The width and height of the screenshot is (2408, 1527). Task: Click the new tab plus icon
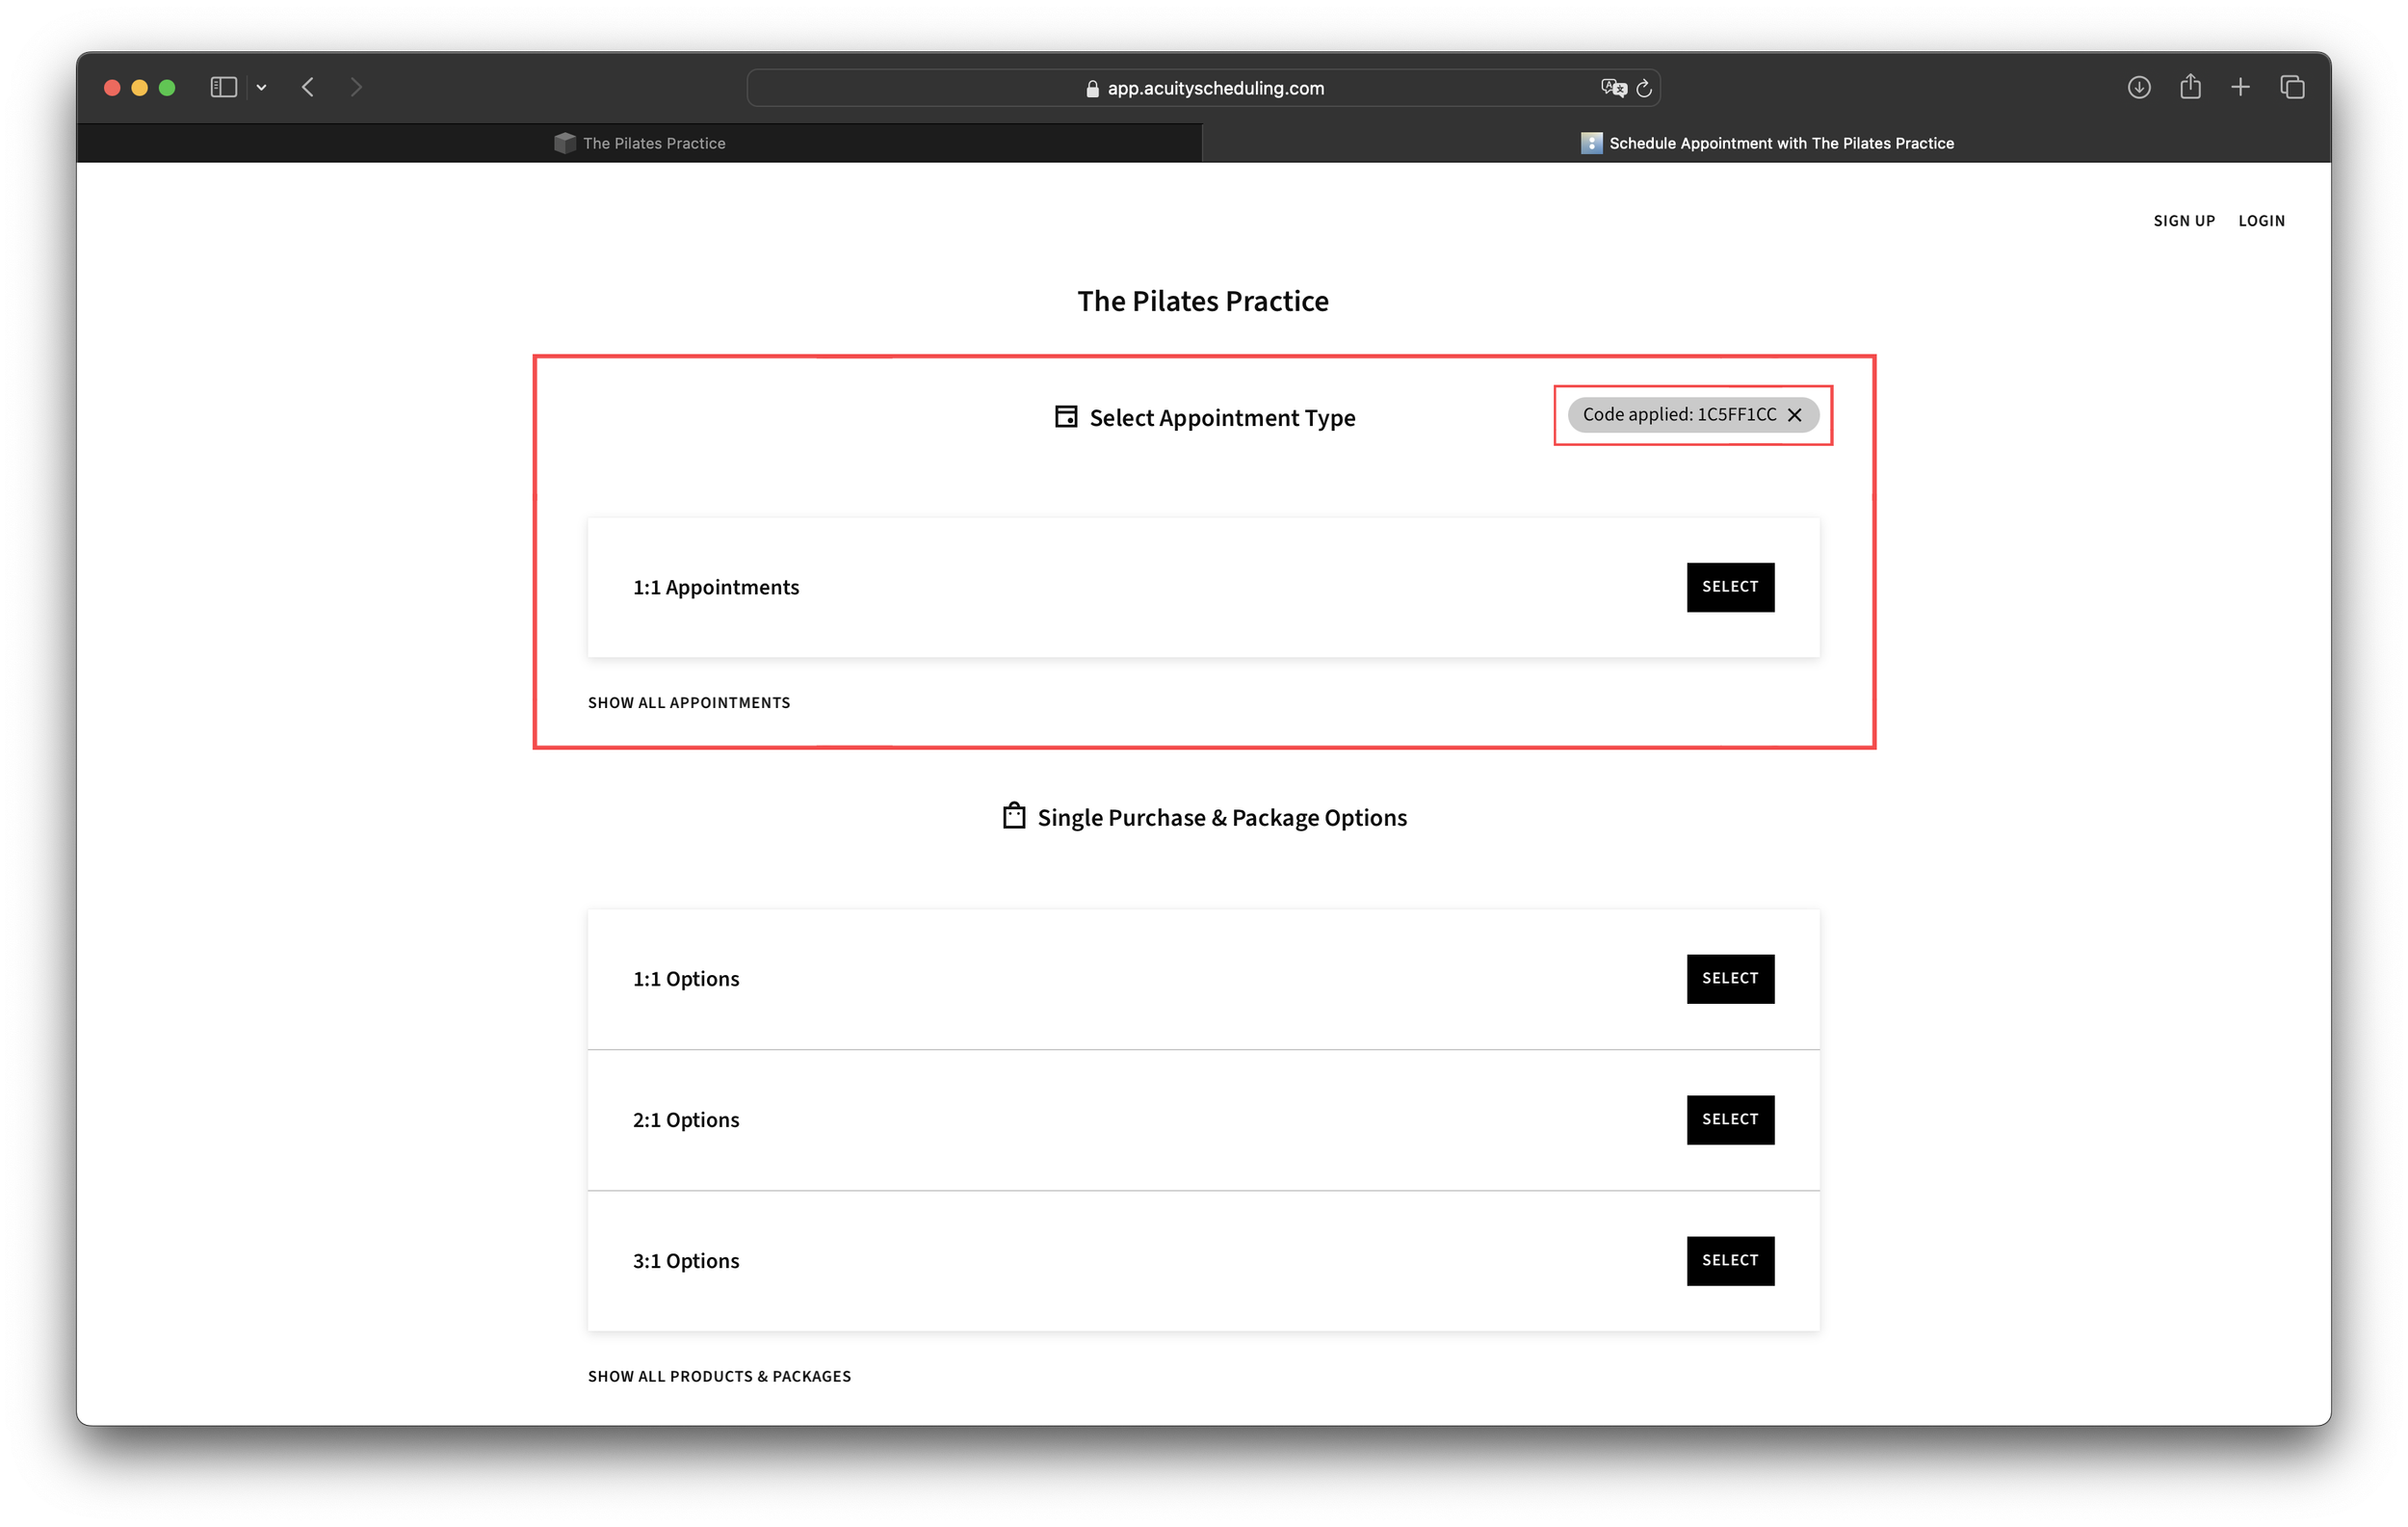click(2241, 88)
